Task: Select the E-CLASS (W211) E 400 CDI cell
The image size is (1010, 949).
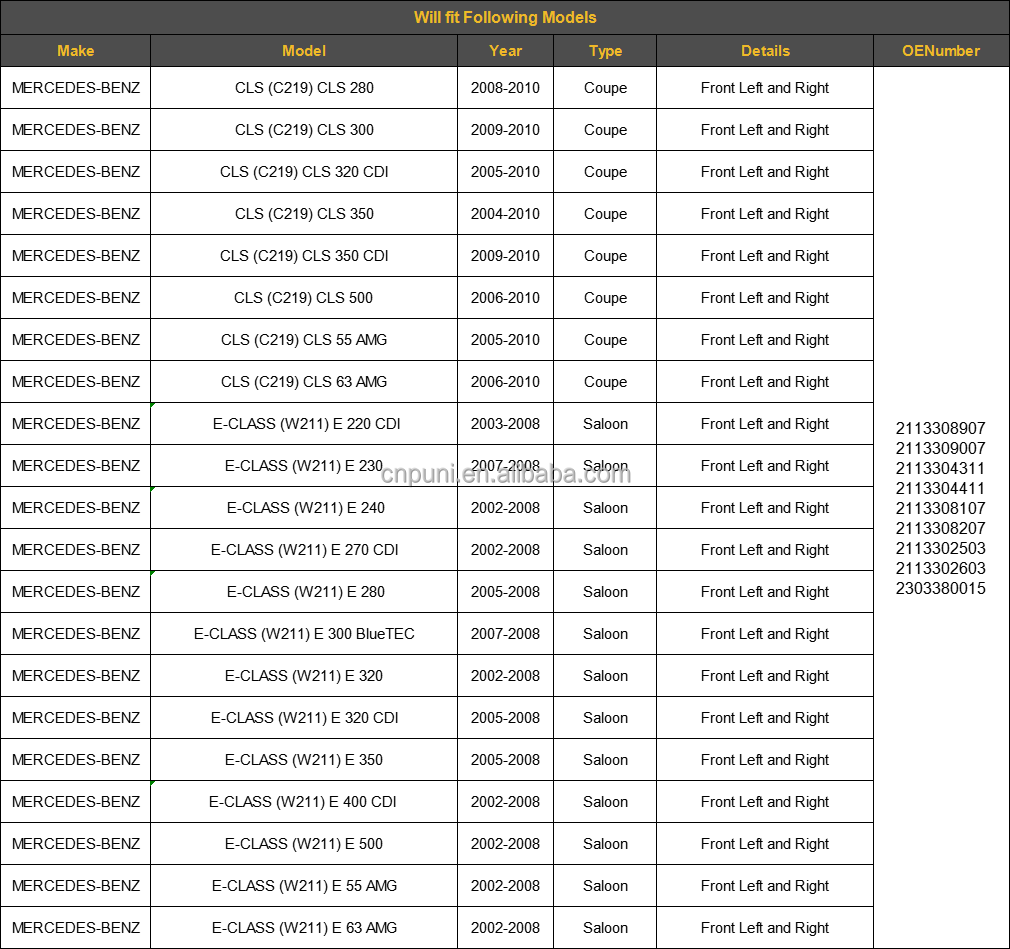Action: tap(304, 801)
